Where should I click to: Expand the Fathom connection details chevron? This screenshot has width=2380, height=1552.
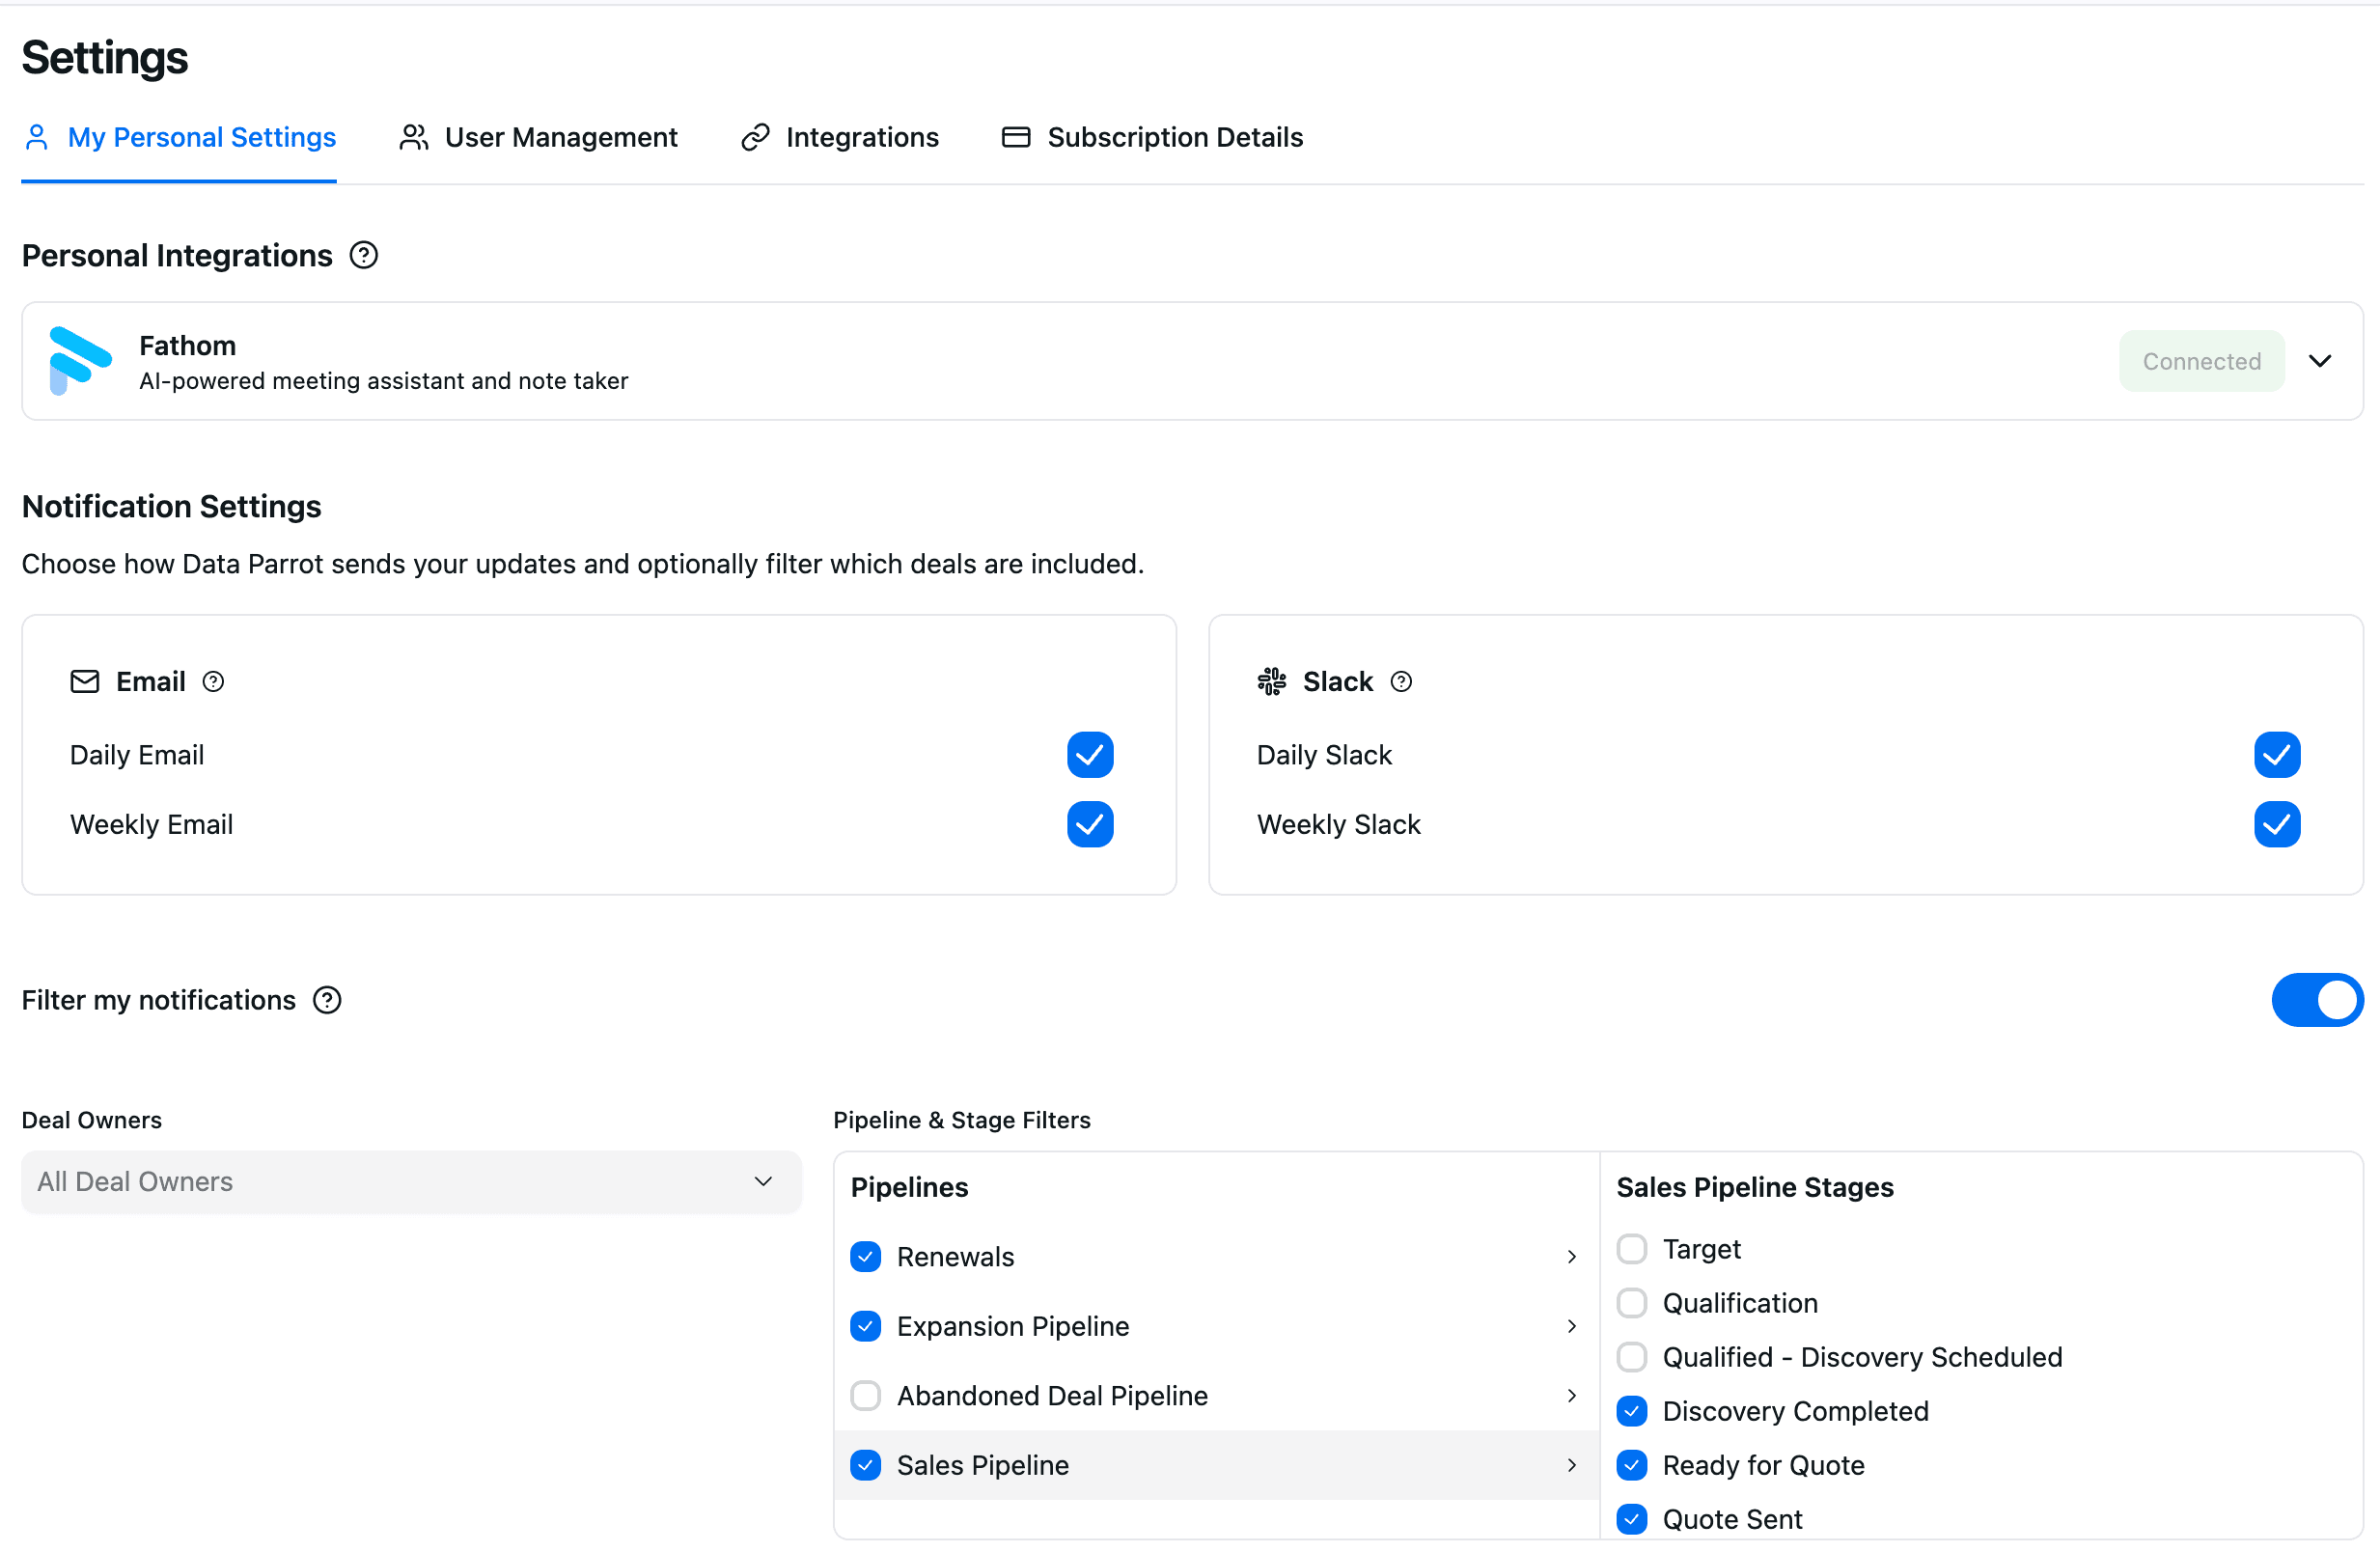click(2322, 361)
